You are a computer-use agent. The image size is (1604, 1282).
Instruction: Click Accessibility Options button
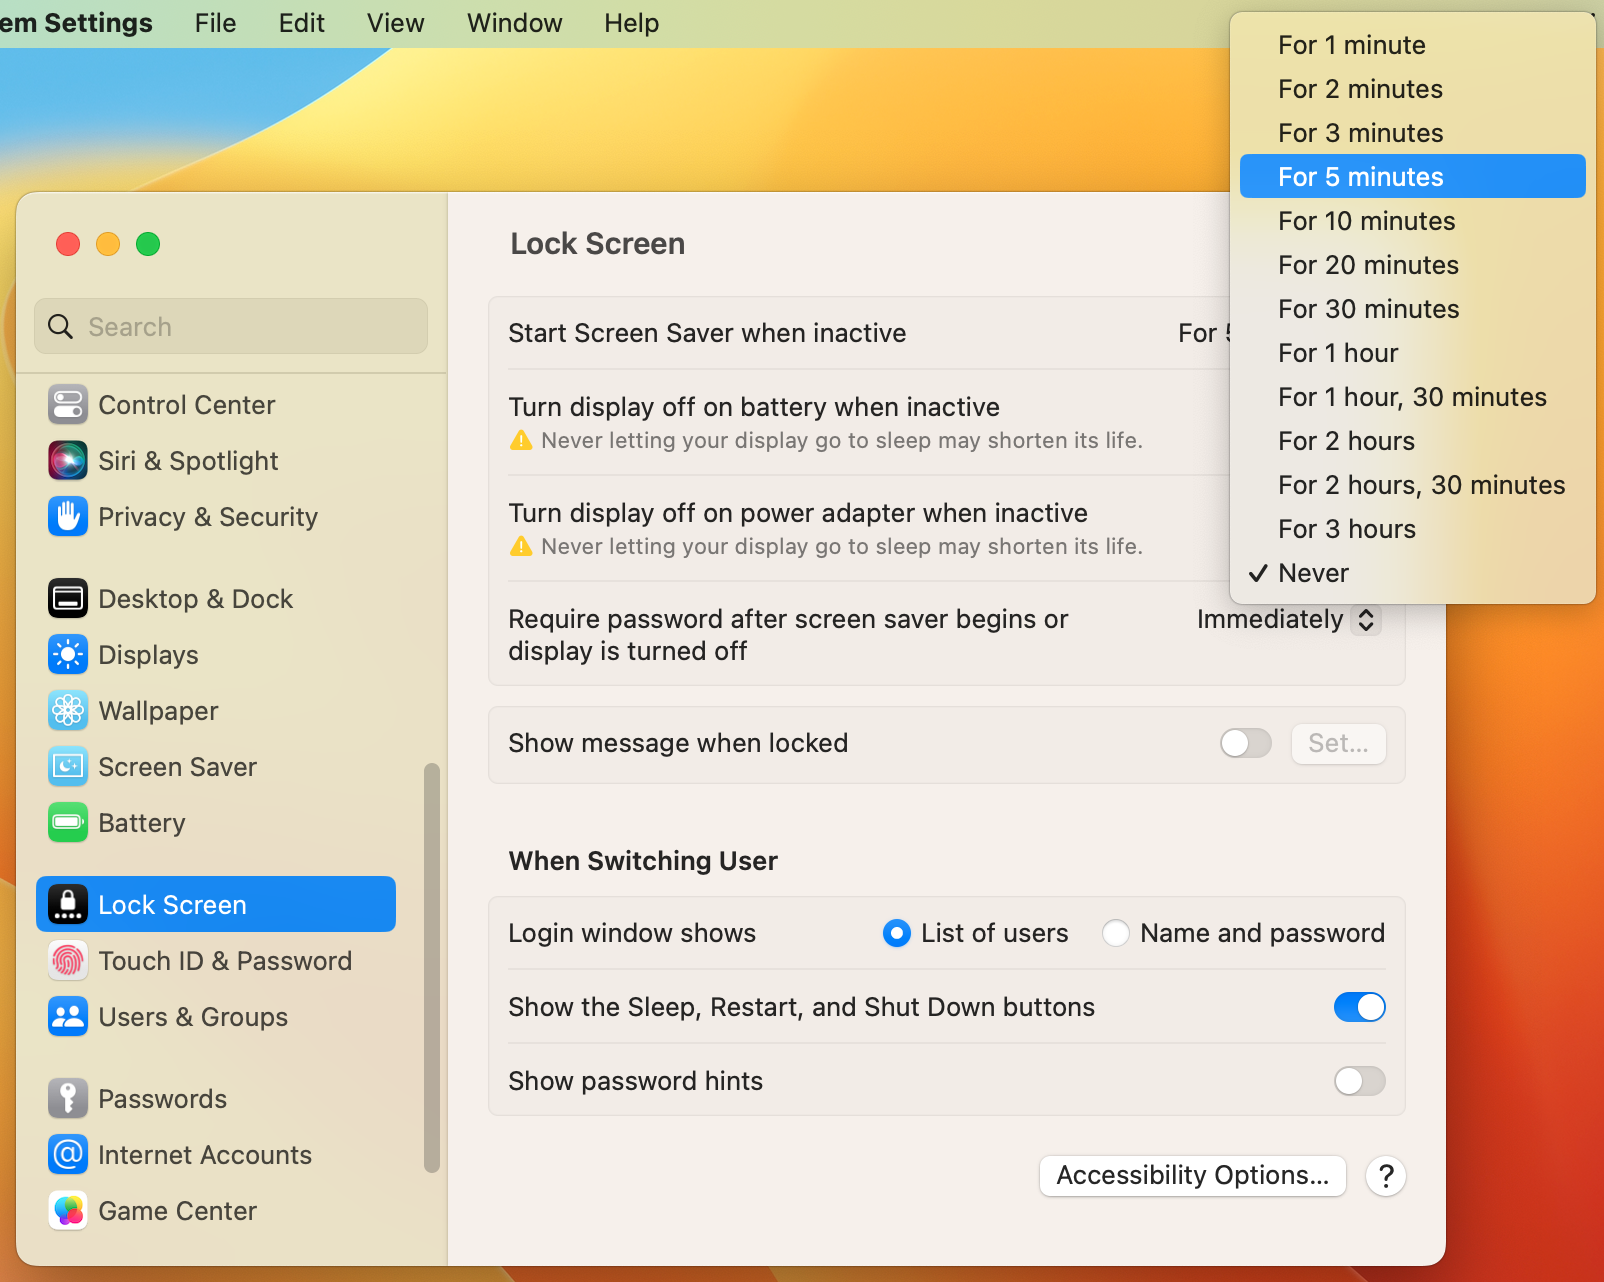[x=1192, y=1176]
